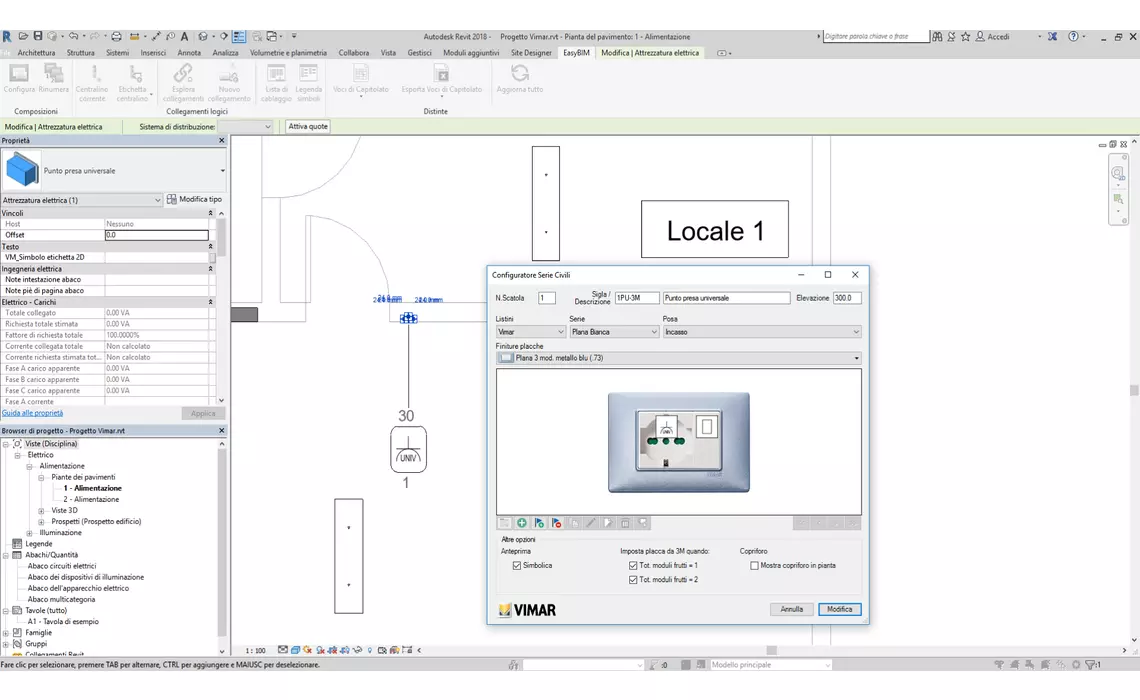
Task: Select the 2 - Alimentazione floor plan view
Action: (91, 500)
